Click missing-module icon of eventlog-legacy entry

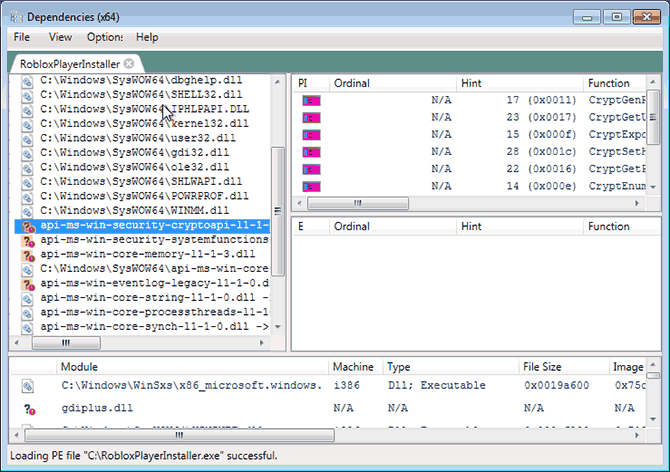[x=28, y=284]
